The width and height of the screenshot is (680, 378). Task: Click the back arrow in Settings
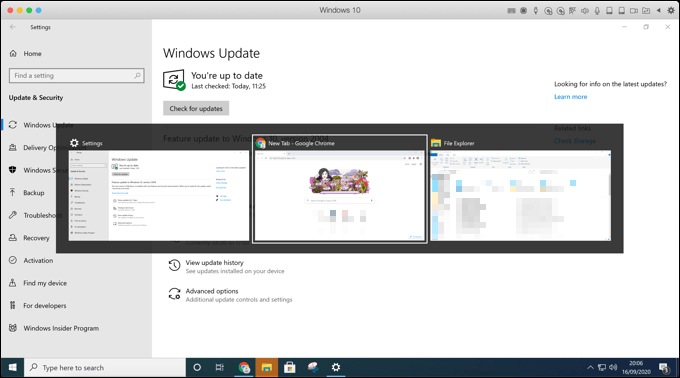pos(13,27)
